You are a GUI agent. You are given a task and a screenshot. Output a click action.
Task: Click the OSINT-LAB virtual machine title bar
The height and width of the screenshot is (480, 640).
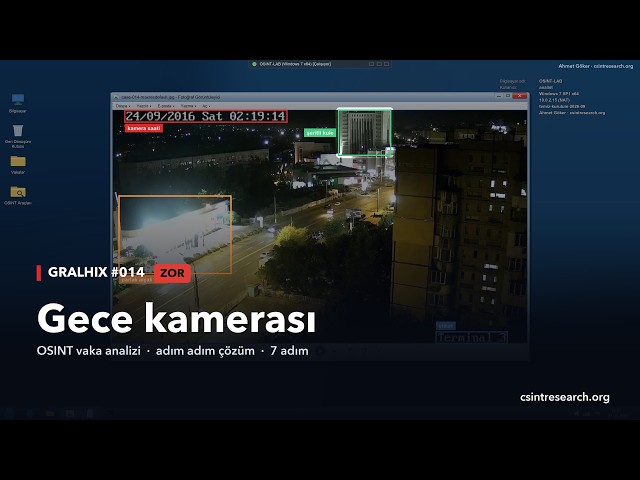(x=320, y=64)
